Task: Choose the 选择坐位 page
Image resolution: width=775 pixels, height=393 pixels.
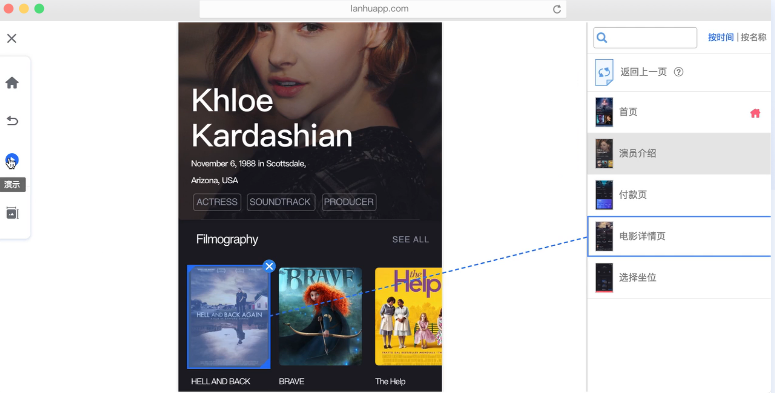Action: tap(679, 277)
